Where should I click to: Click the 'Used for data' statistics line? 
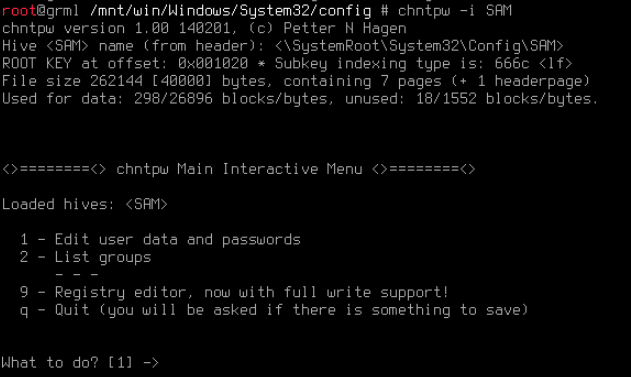pyautogui.click(x=300, y=99)
